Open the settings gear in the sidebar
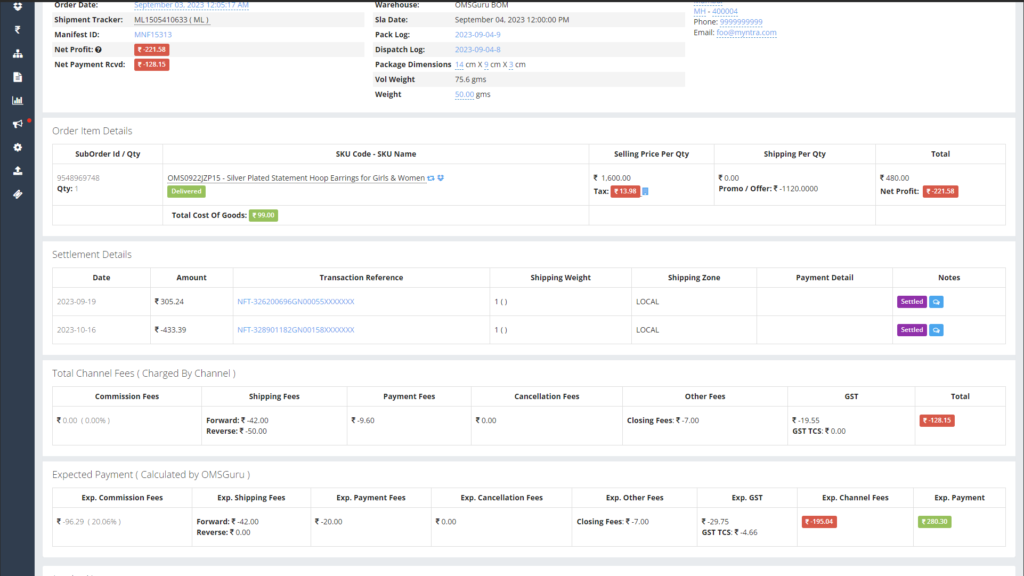The width and height of the screenshot is (1024, 576). coord(17,147)
